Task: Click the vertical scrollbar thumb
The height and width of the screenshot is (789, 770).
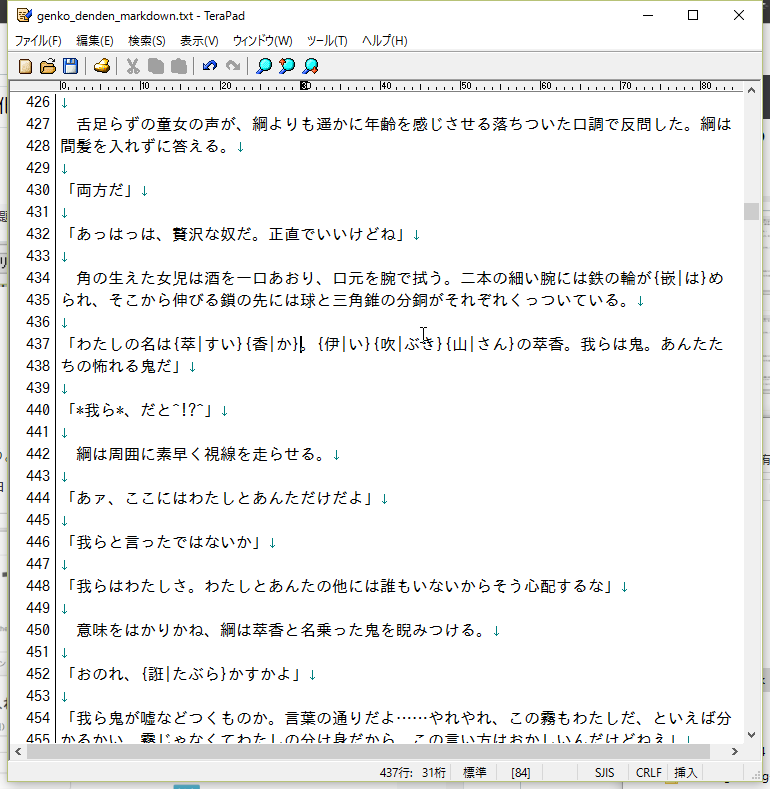Action: 751,211
